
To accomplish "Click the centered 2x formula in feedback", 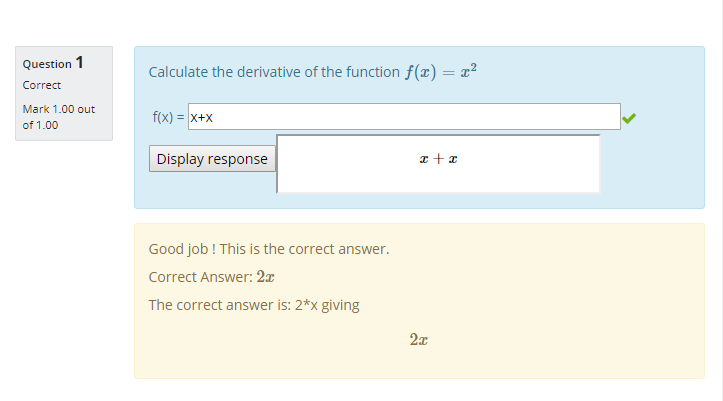I will point(419,340).
